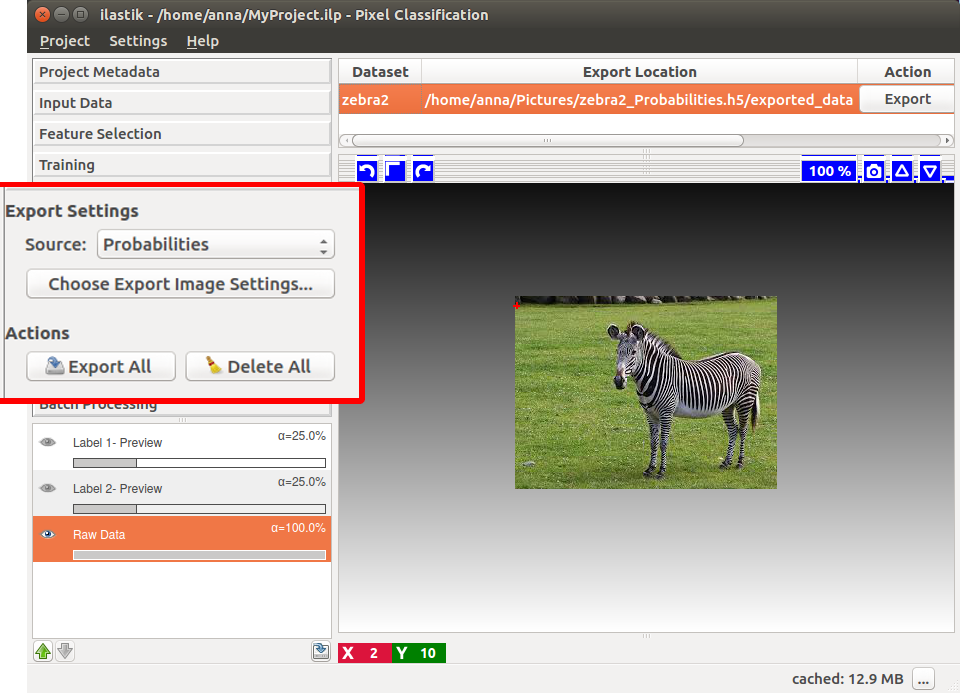Click Choose Export Image Settings button
Image resolution: width=960 pixels, height=693 pixels.
coord(180,284)
